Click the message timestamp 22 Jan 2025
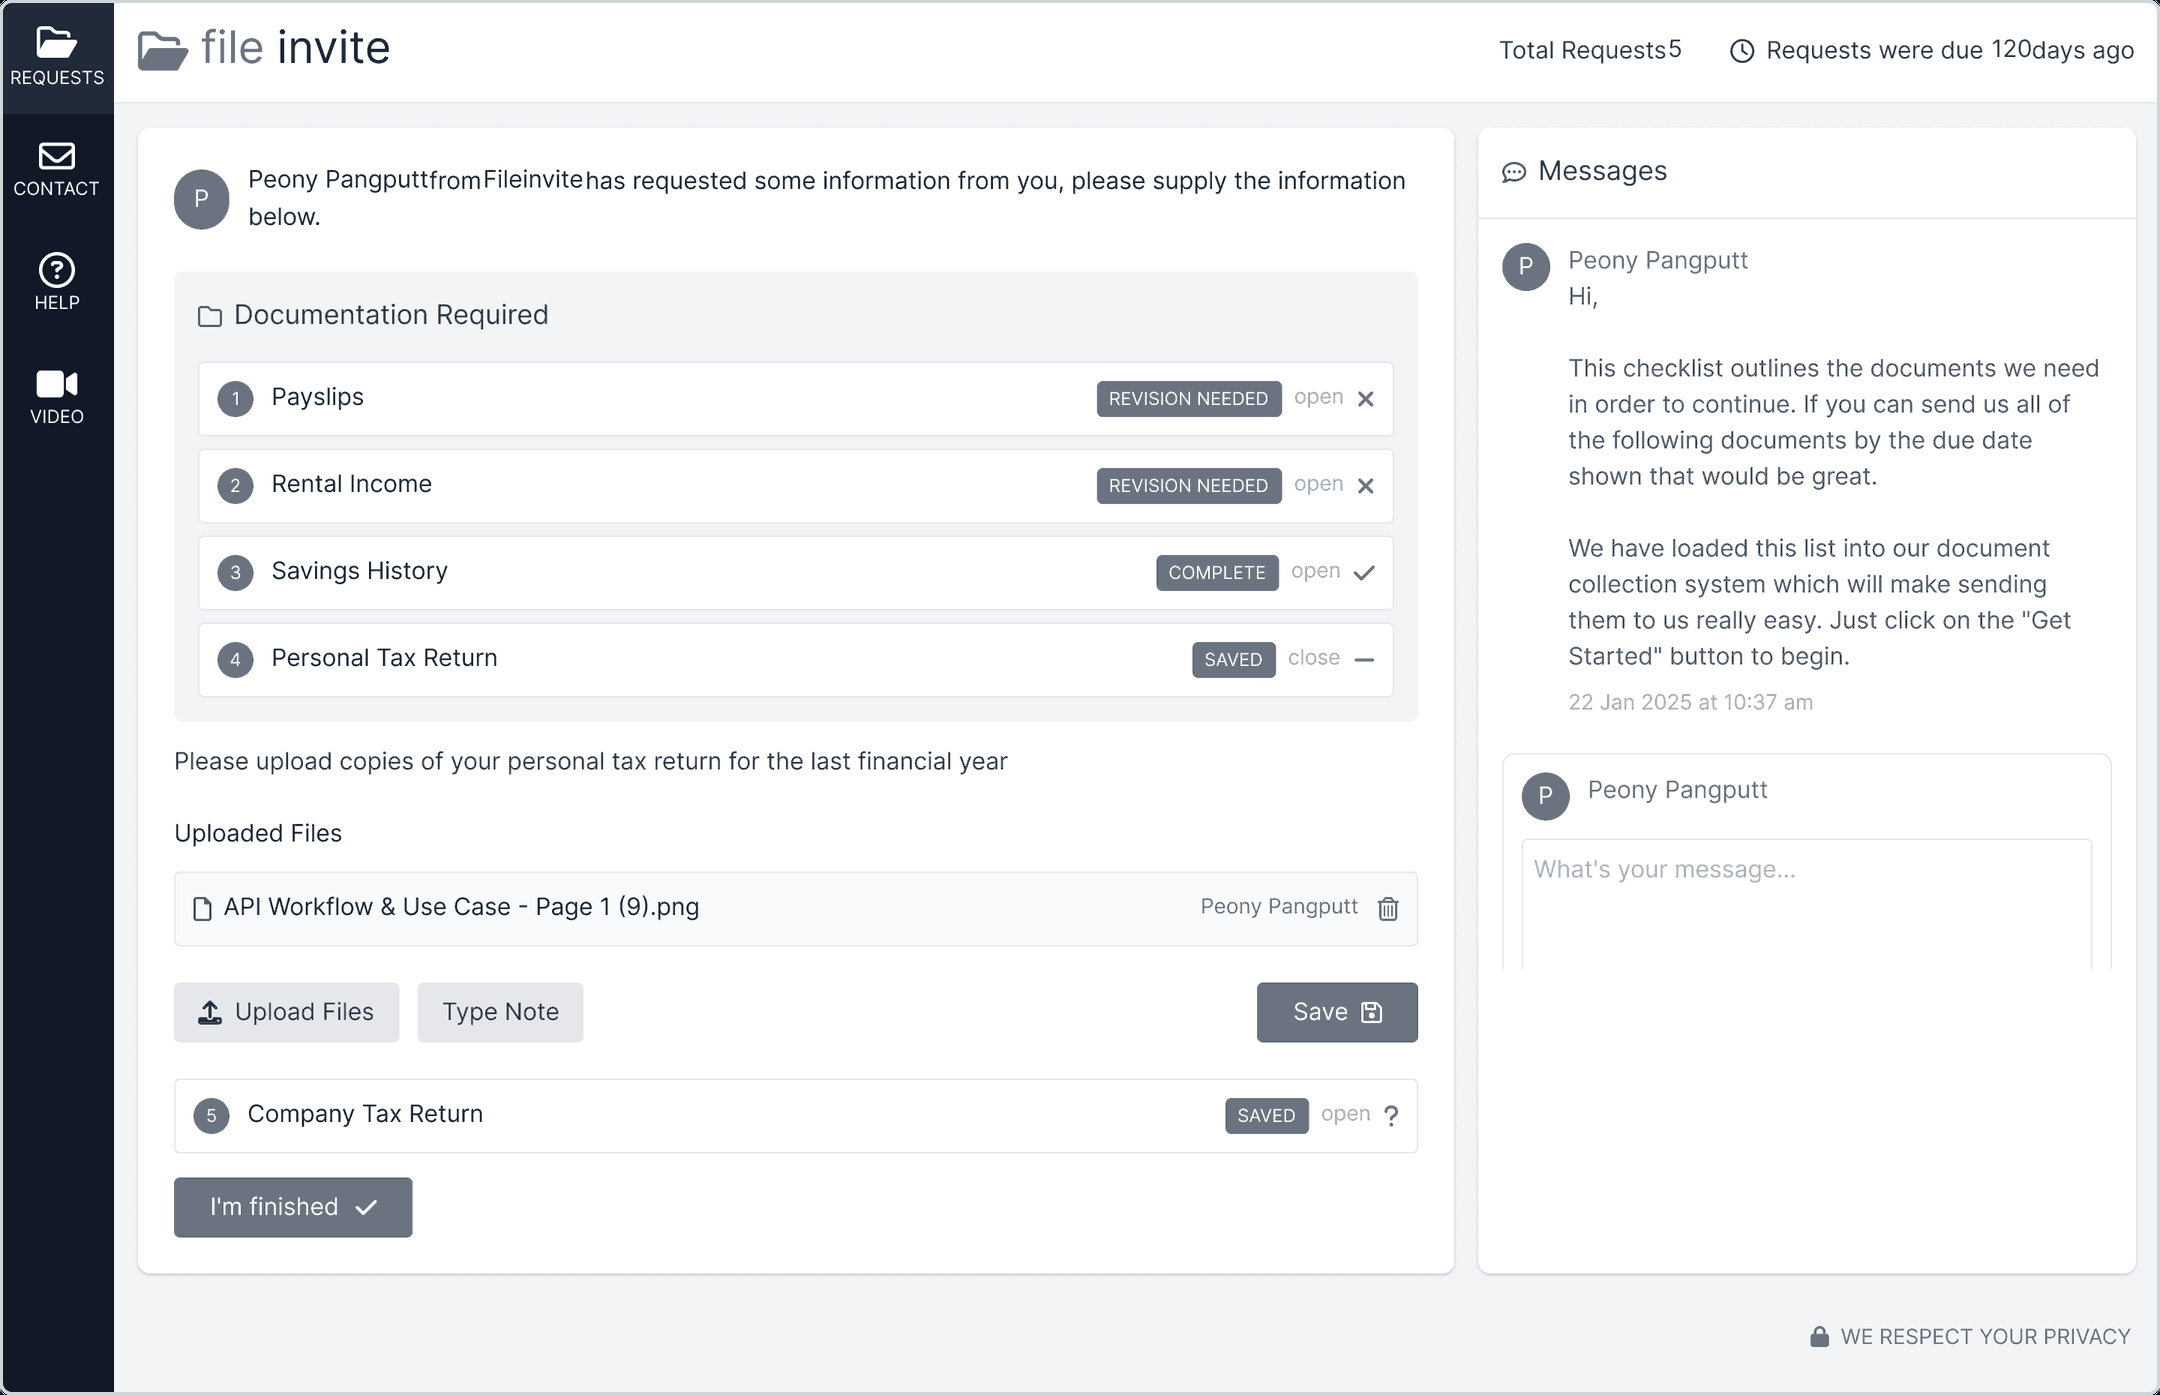 point(1690,702)
